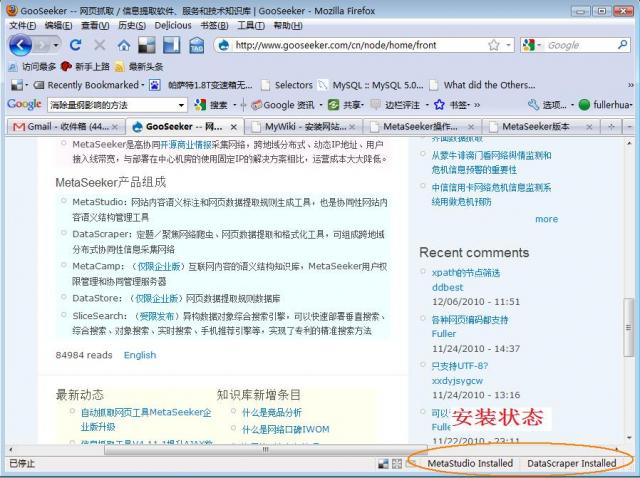Click the Delicious TAG icon

(197, 45)
